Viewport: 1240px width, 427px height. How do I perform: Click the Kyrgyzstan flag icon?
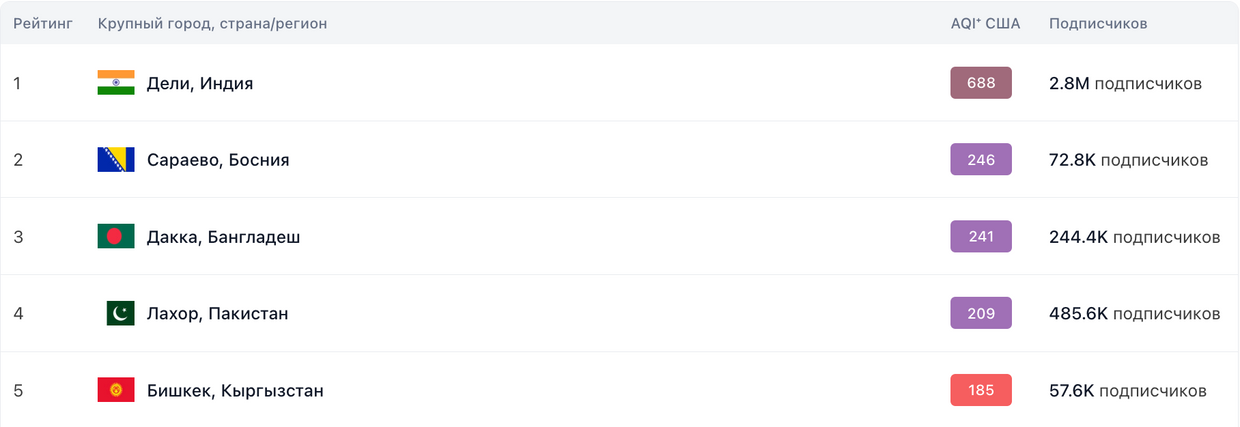click(116, 390)
